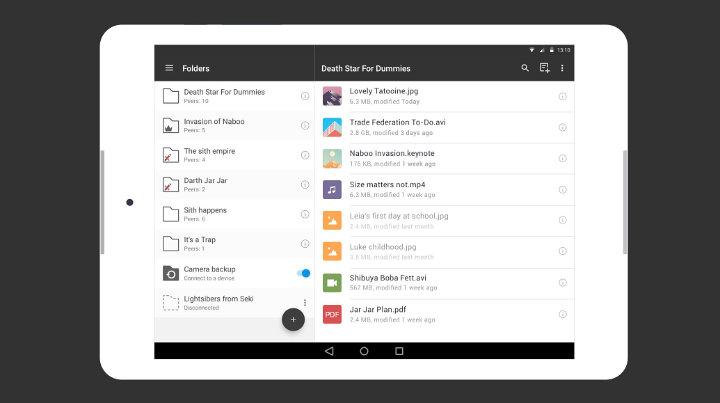The image size is (720, 403).
Task: Open the Lightsibers from Seki options menu
Action: point(305,302)
